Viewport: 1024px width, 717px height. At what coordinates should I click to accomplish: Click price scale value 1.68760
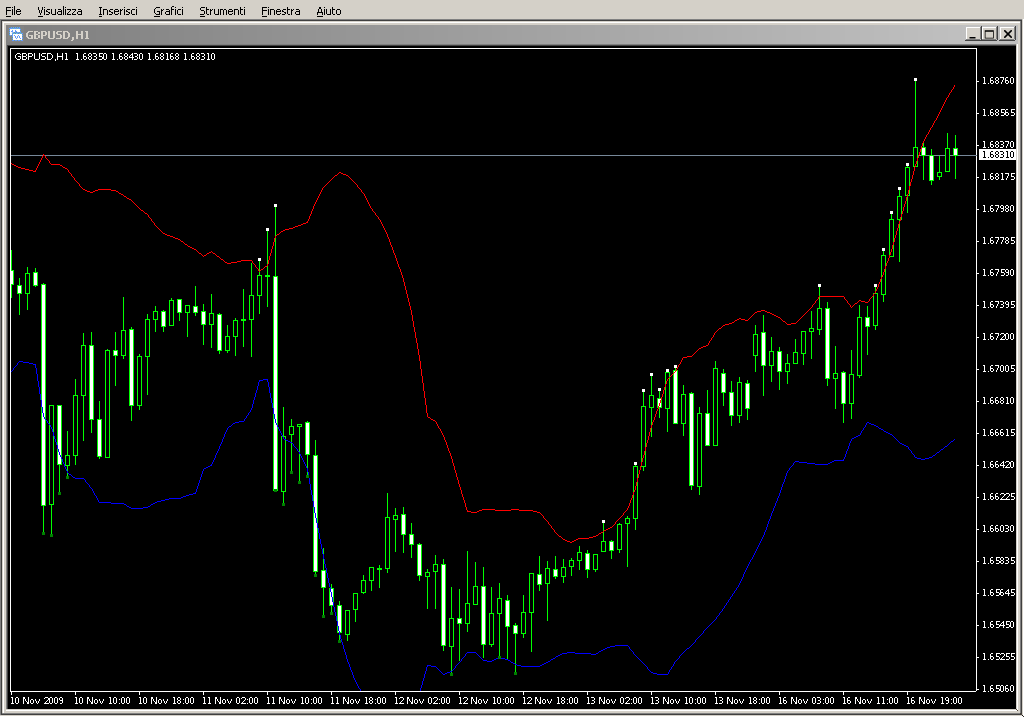[999, 81]
